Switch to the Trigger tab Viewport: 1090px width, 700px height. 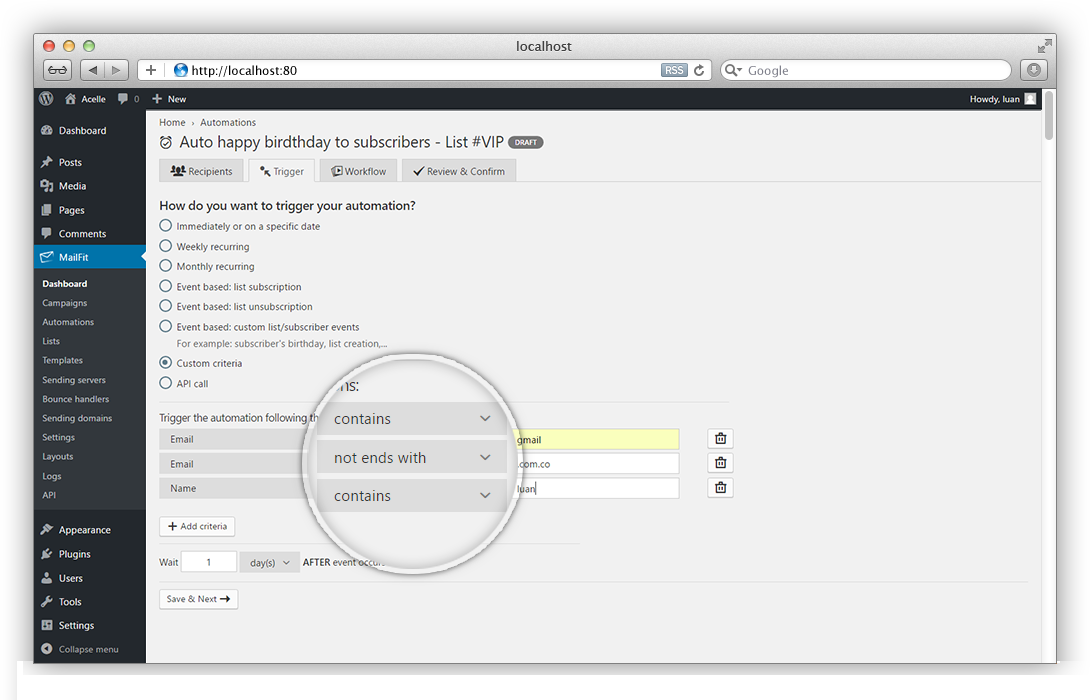(x=282, y=171)
